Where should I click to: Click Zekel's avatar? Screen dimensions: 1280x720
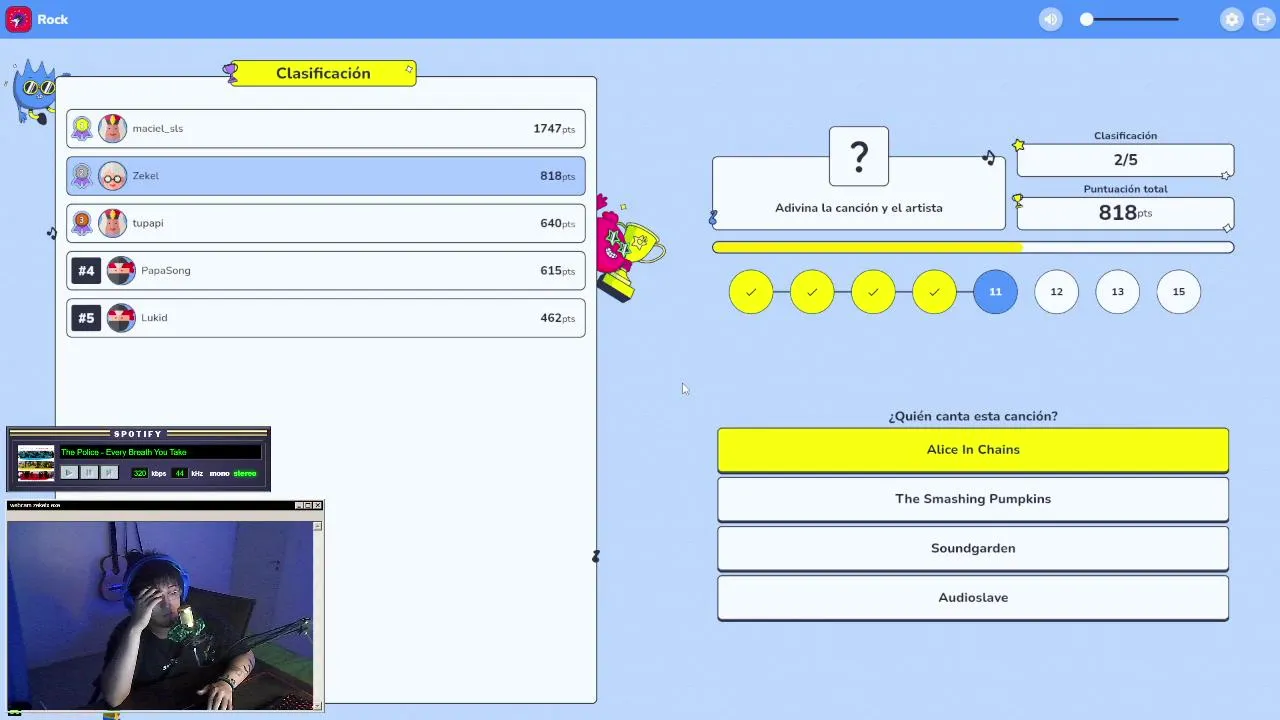113,176
